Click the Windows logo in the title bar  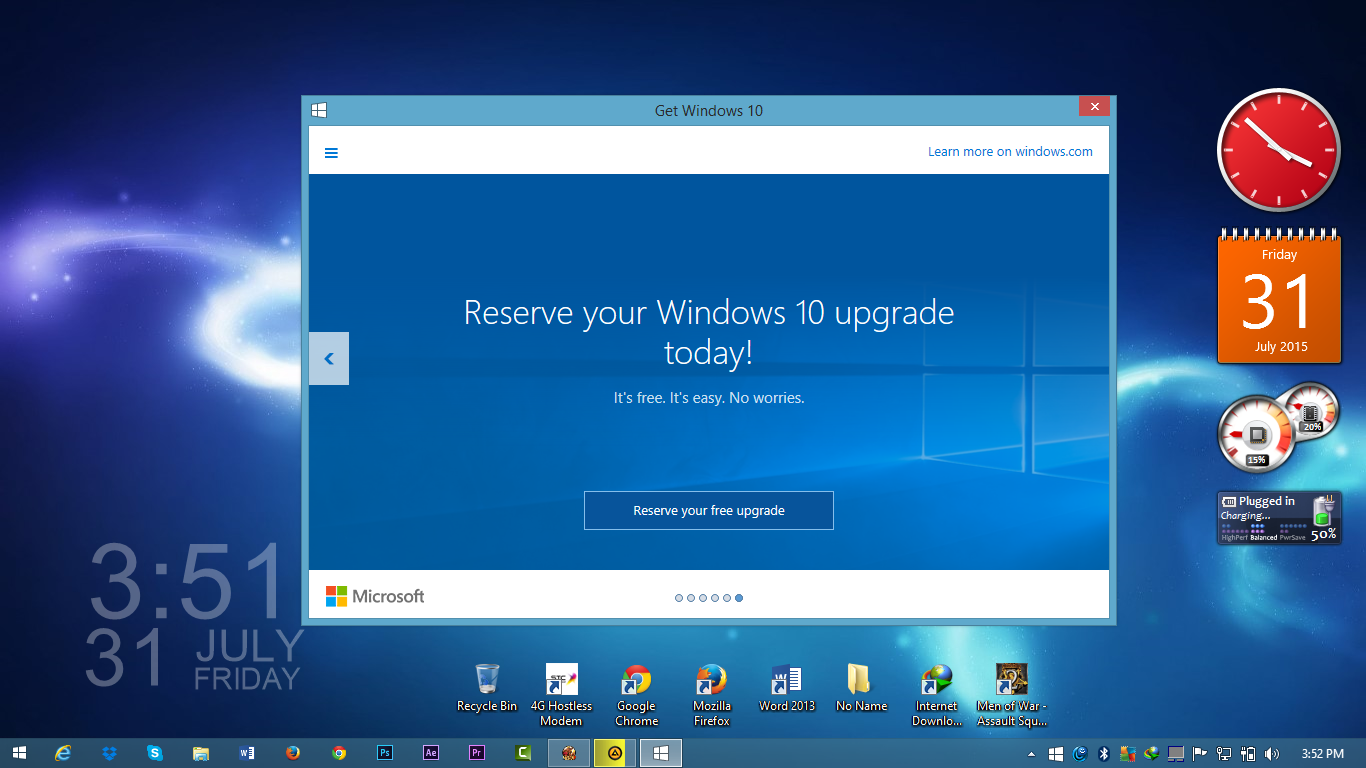coord(319,110)
